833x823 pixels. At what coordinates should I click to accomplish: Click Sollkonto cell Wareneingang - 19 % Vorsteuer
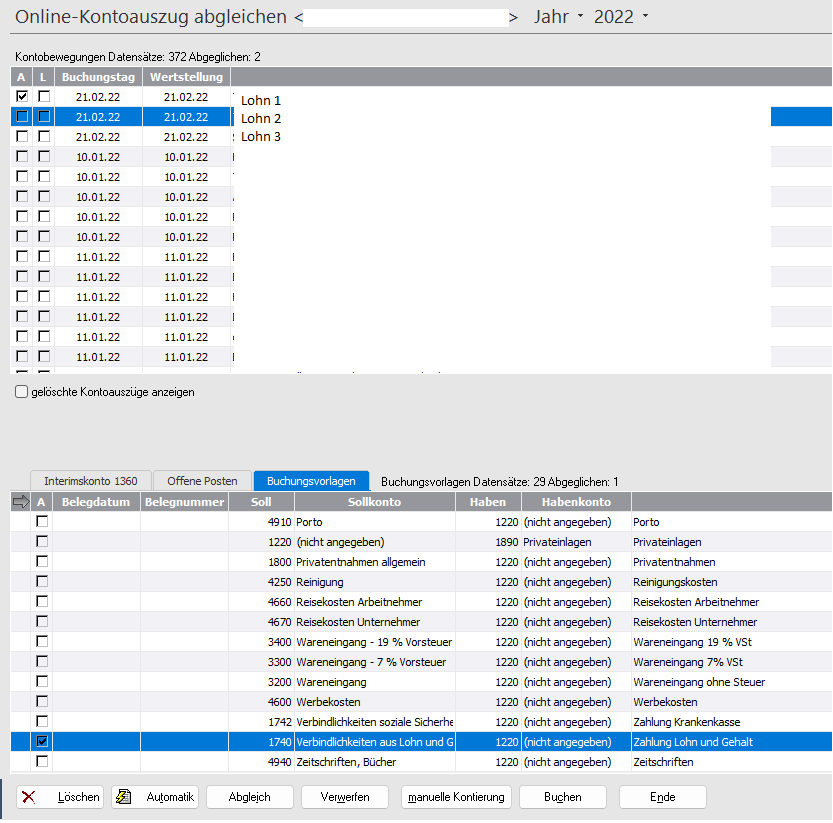pyautogui.click(x=374, y=642)
